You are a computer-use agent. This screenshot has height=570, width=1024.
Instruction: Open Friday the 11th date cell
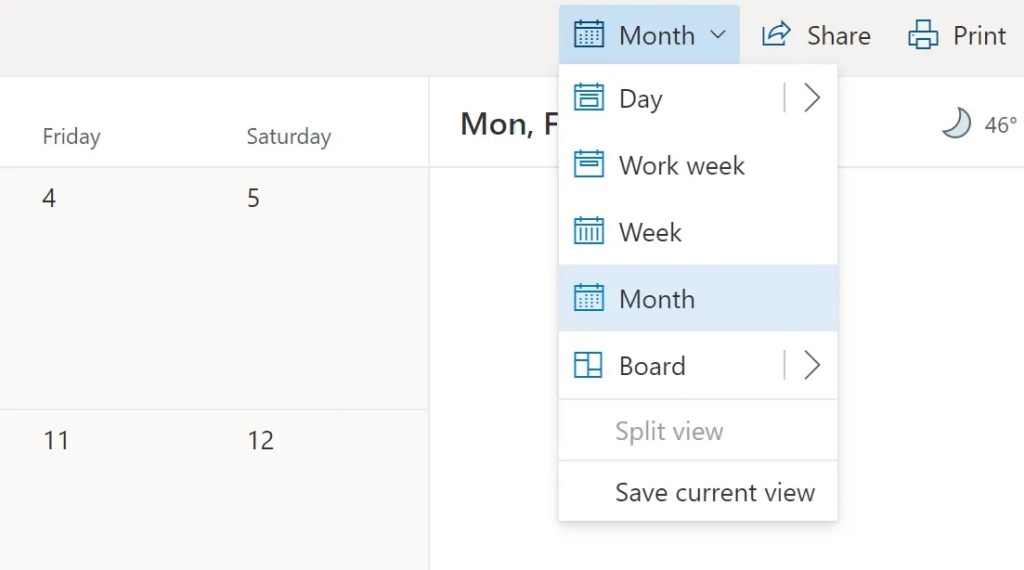(x=110, y=490)
